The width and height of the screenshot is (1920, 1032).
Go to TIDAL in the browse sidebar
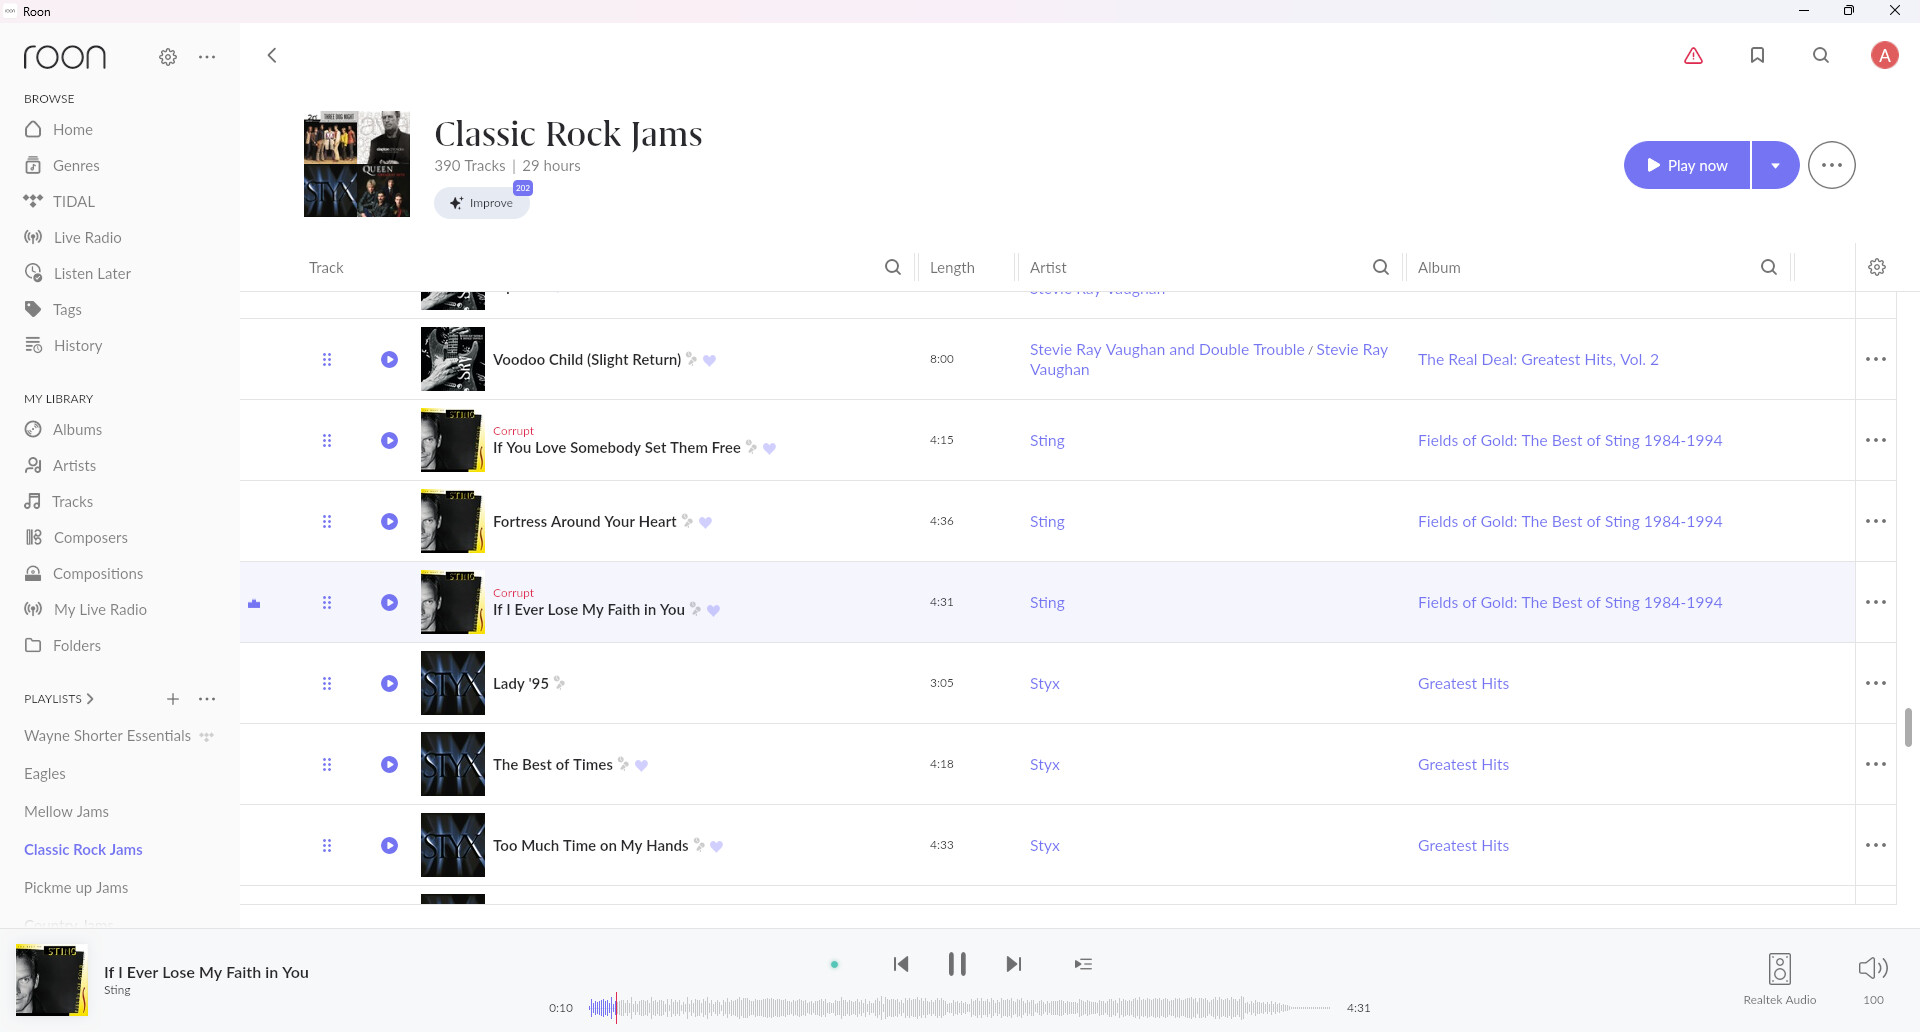pyautogui.click(x=73, y=201)
